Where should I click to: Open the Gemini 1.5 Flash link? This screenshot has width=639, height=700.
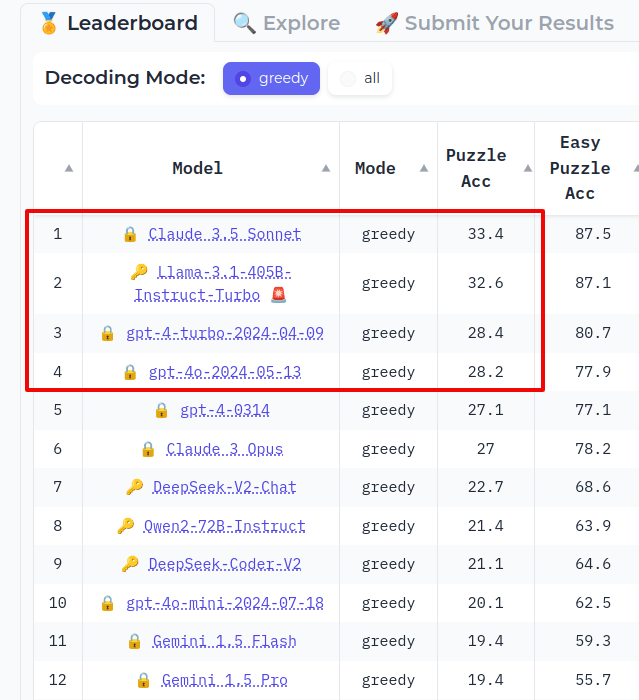[225, 642]
